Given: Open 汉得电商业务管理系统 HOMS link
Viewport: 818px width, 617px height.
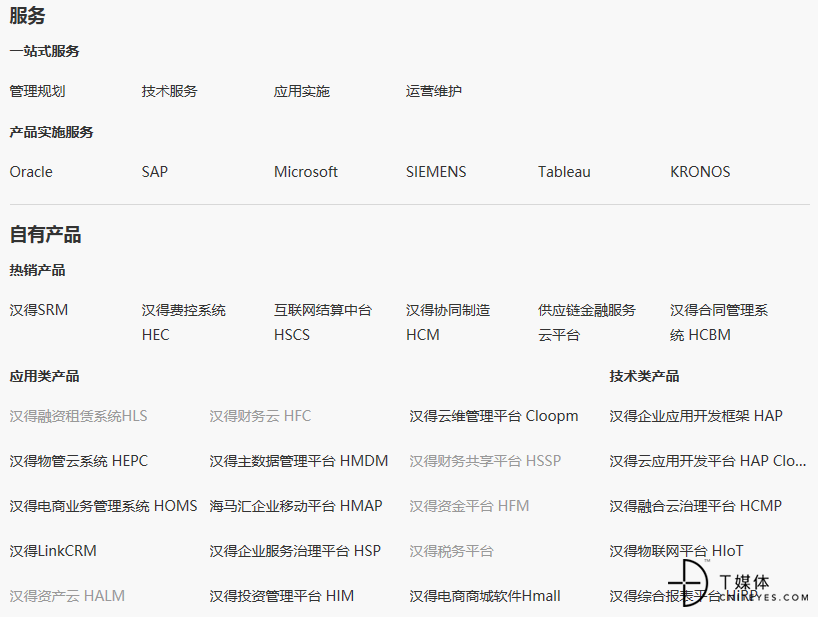Looking at the screenshot, I should (103, 506).
